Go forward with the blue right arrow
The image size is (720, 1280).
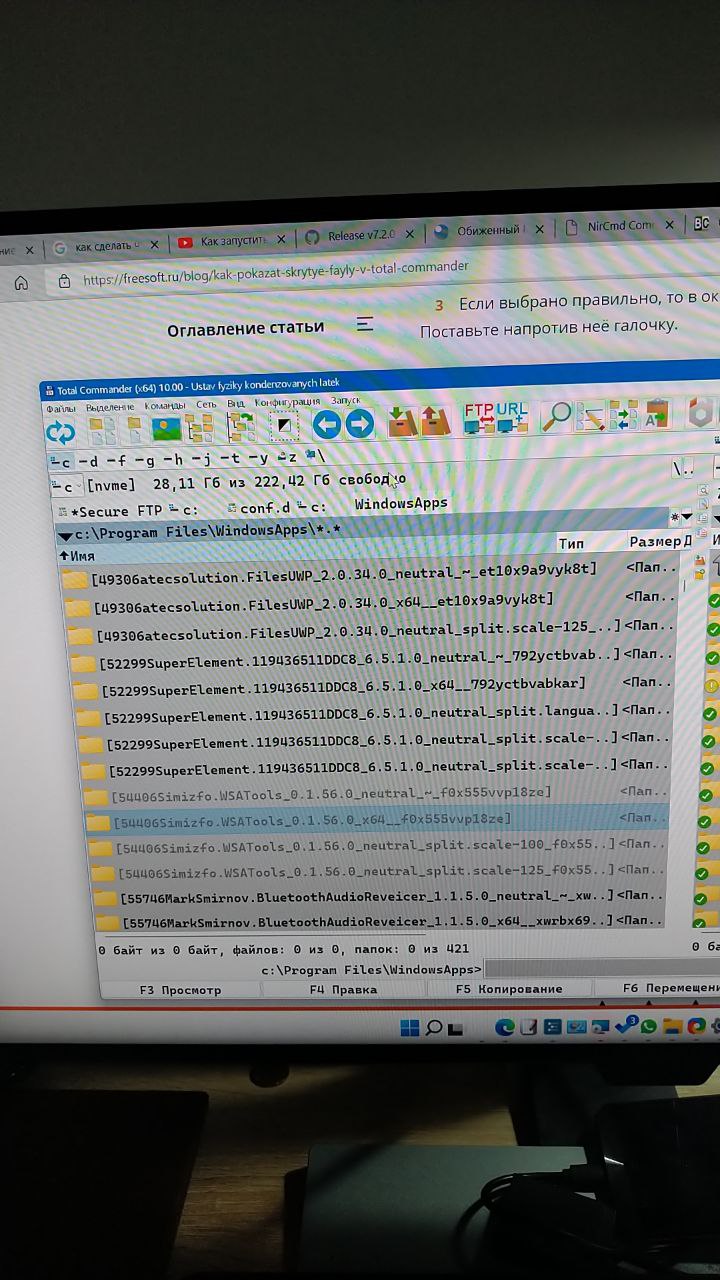360,424
